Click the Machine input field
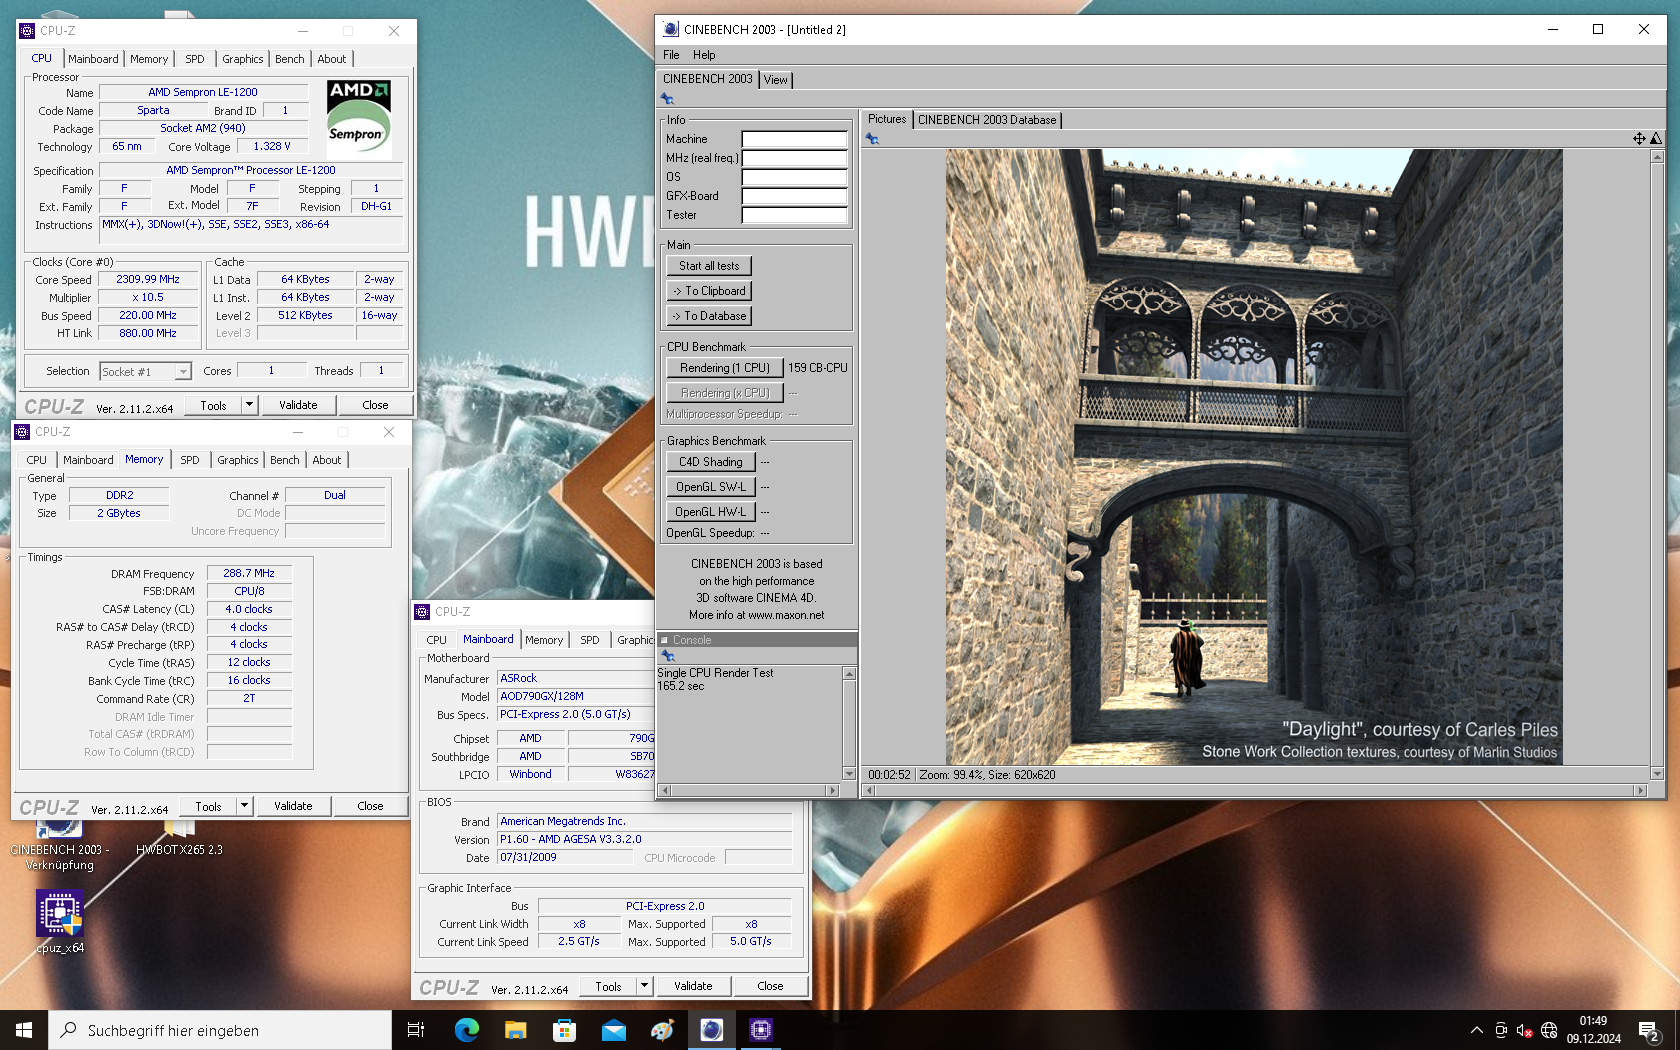The image size is (1680, 1050). click(794, 139)
